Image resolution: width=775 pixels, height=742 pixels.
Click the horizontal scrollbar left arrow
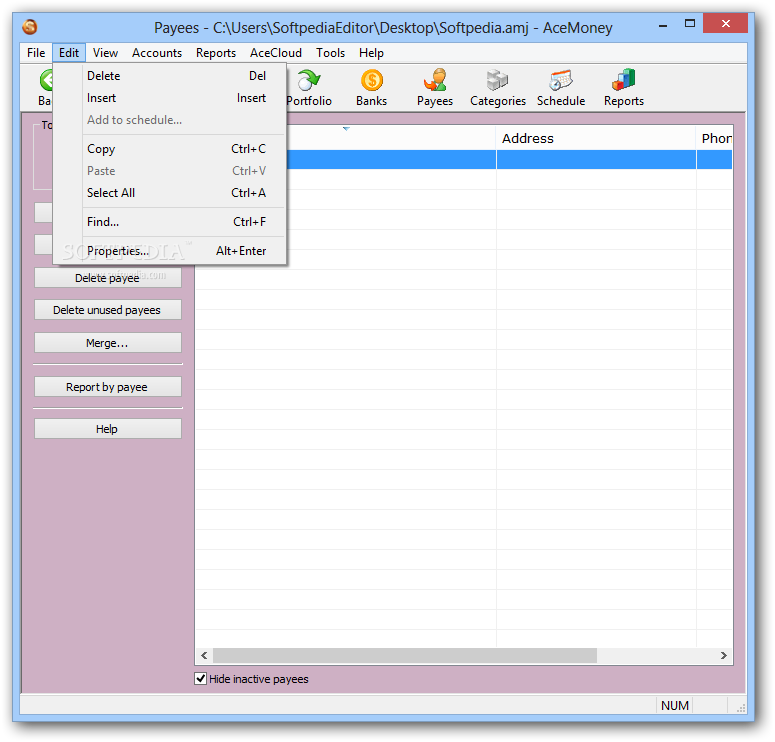pyautogui.click(x=204, y=655)
